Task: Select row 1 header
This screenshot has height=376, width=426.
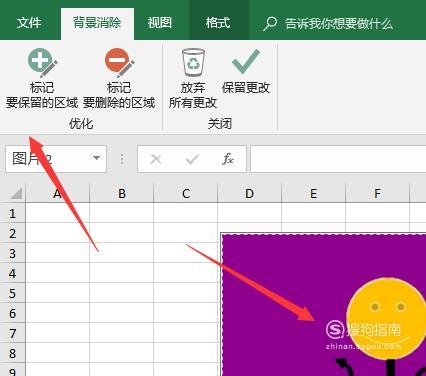Action: coord(13,213)
